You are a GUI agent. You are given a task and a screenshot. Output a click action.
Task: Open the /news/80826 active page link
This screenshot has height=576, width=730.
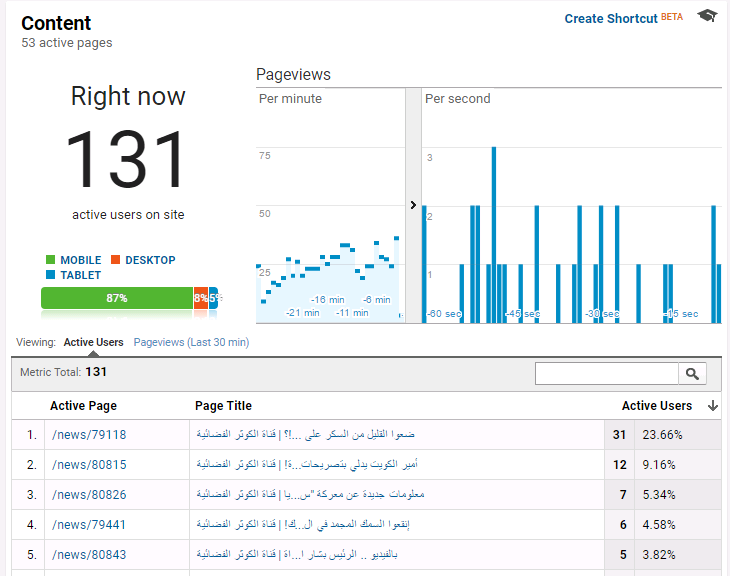coord(89,495)
